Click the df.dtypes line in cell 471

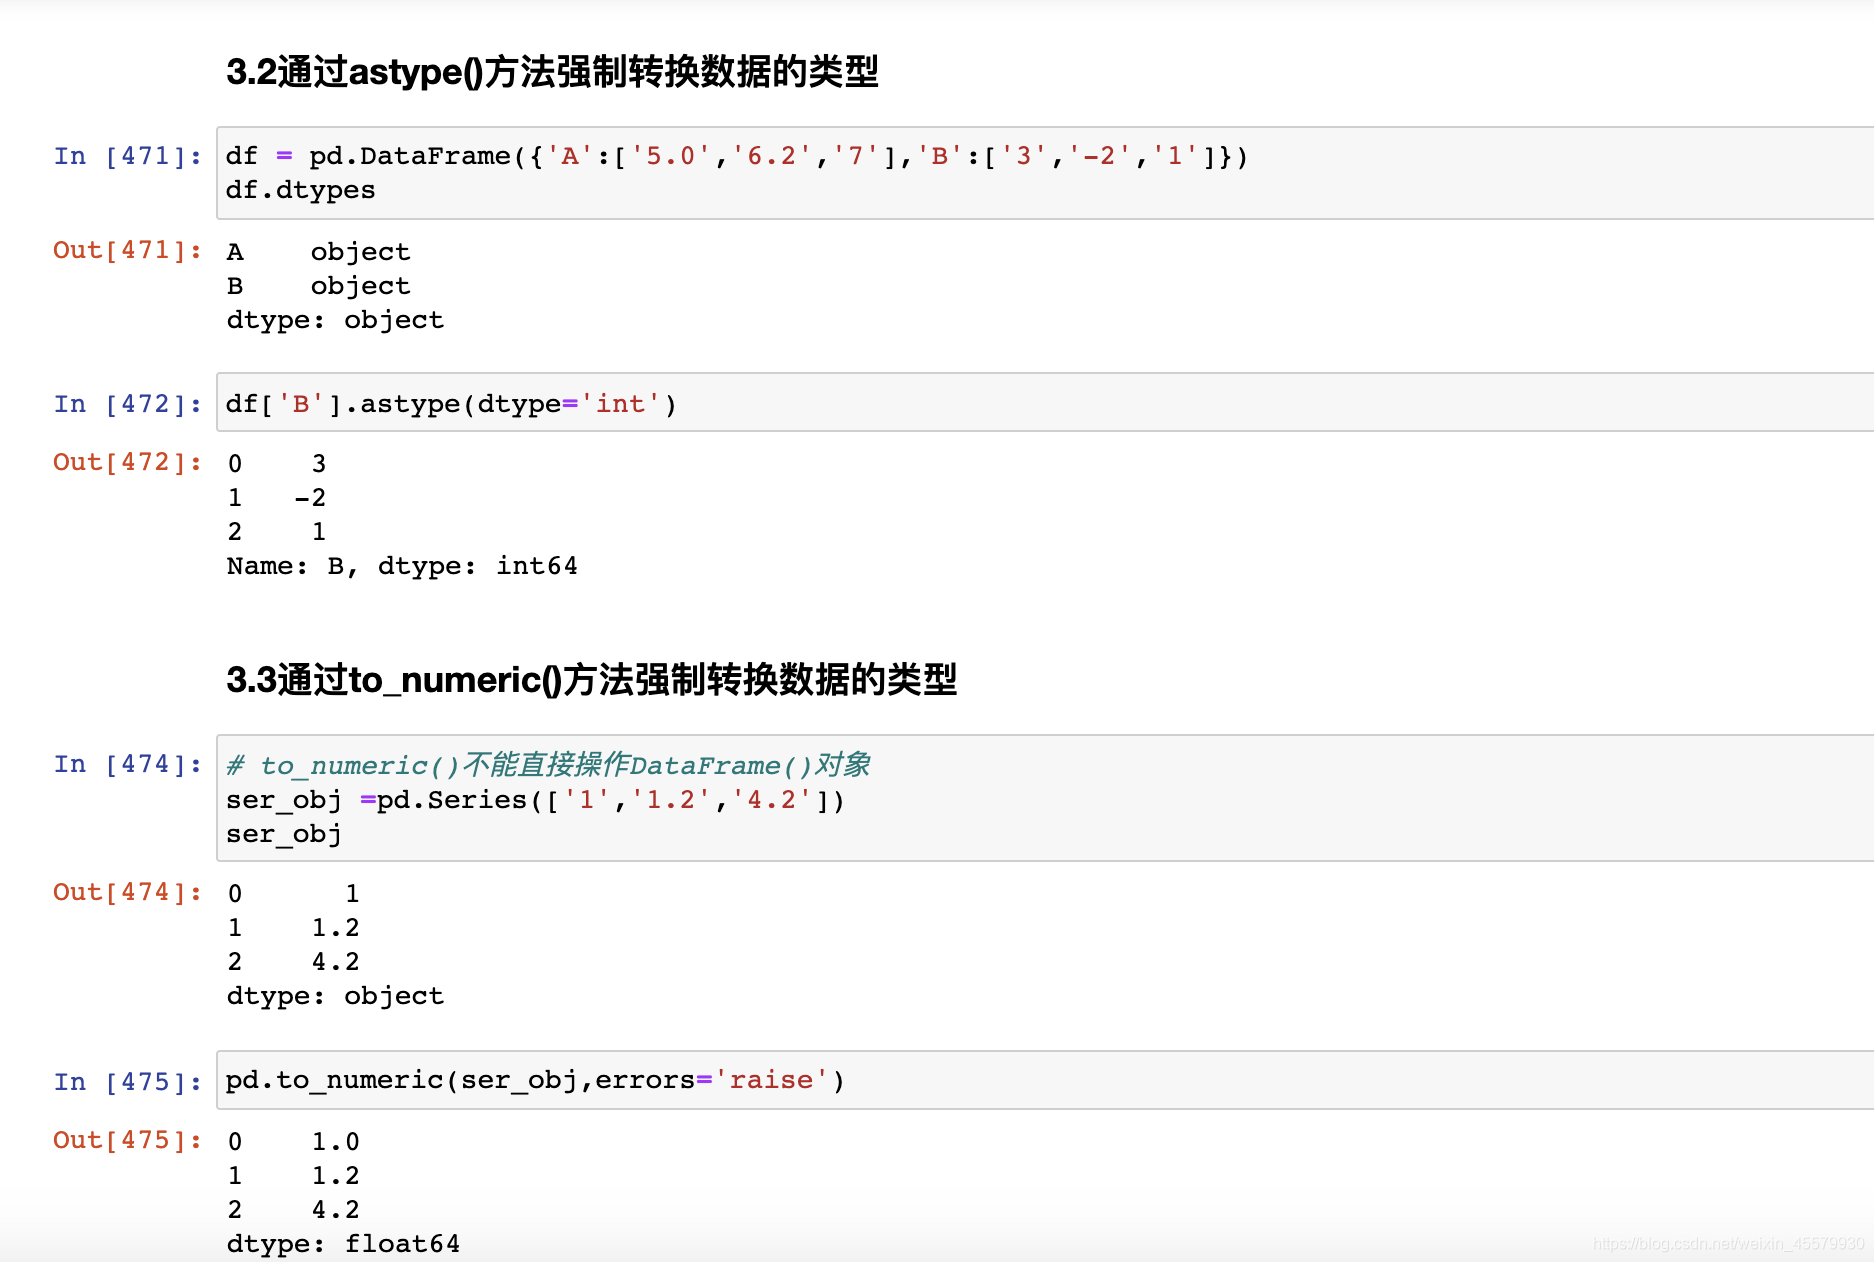(x=301, y=190)
